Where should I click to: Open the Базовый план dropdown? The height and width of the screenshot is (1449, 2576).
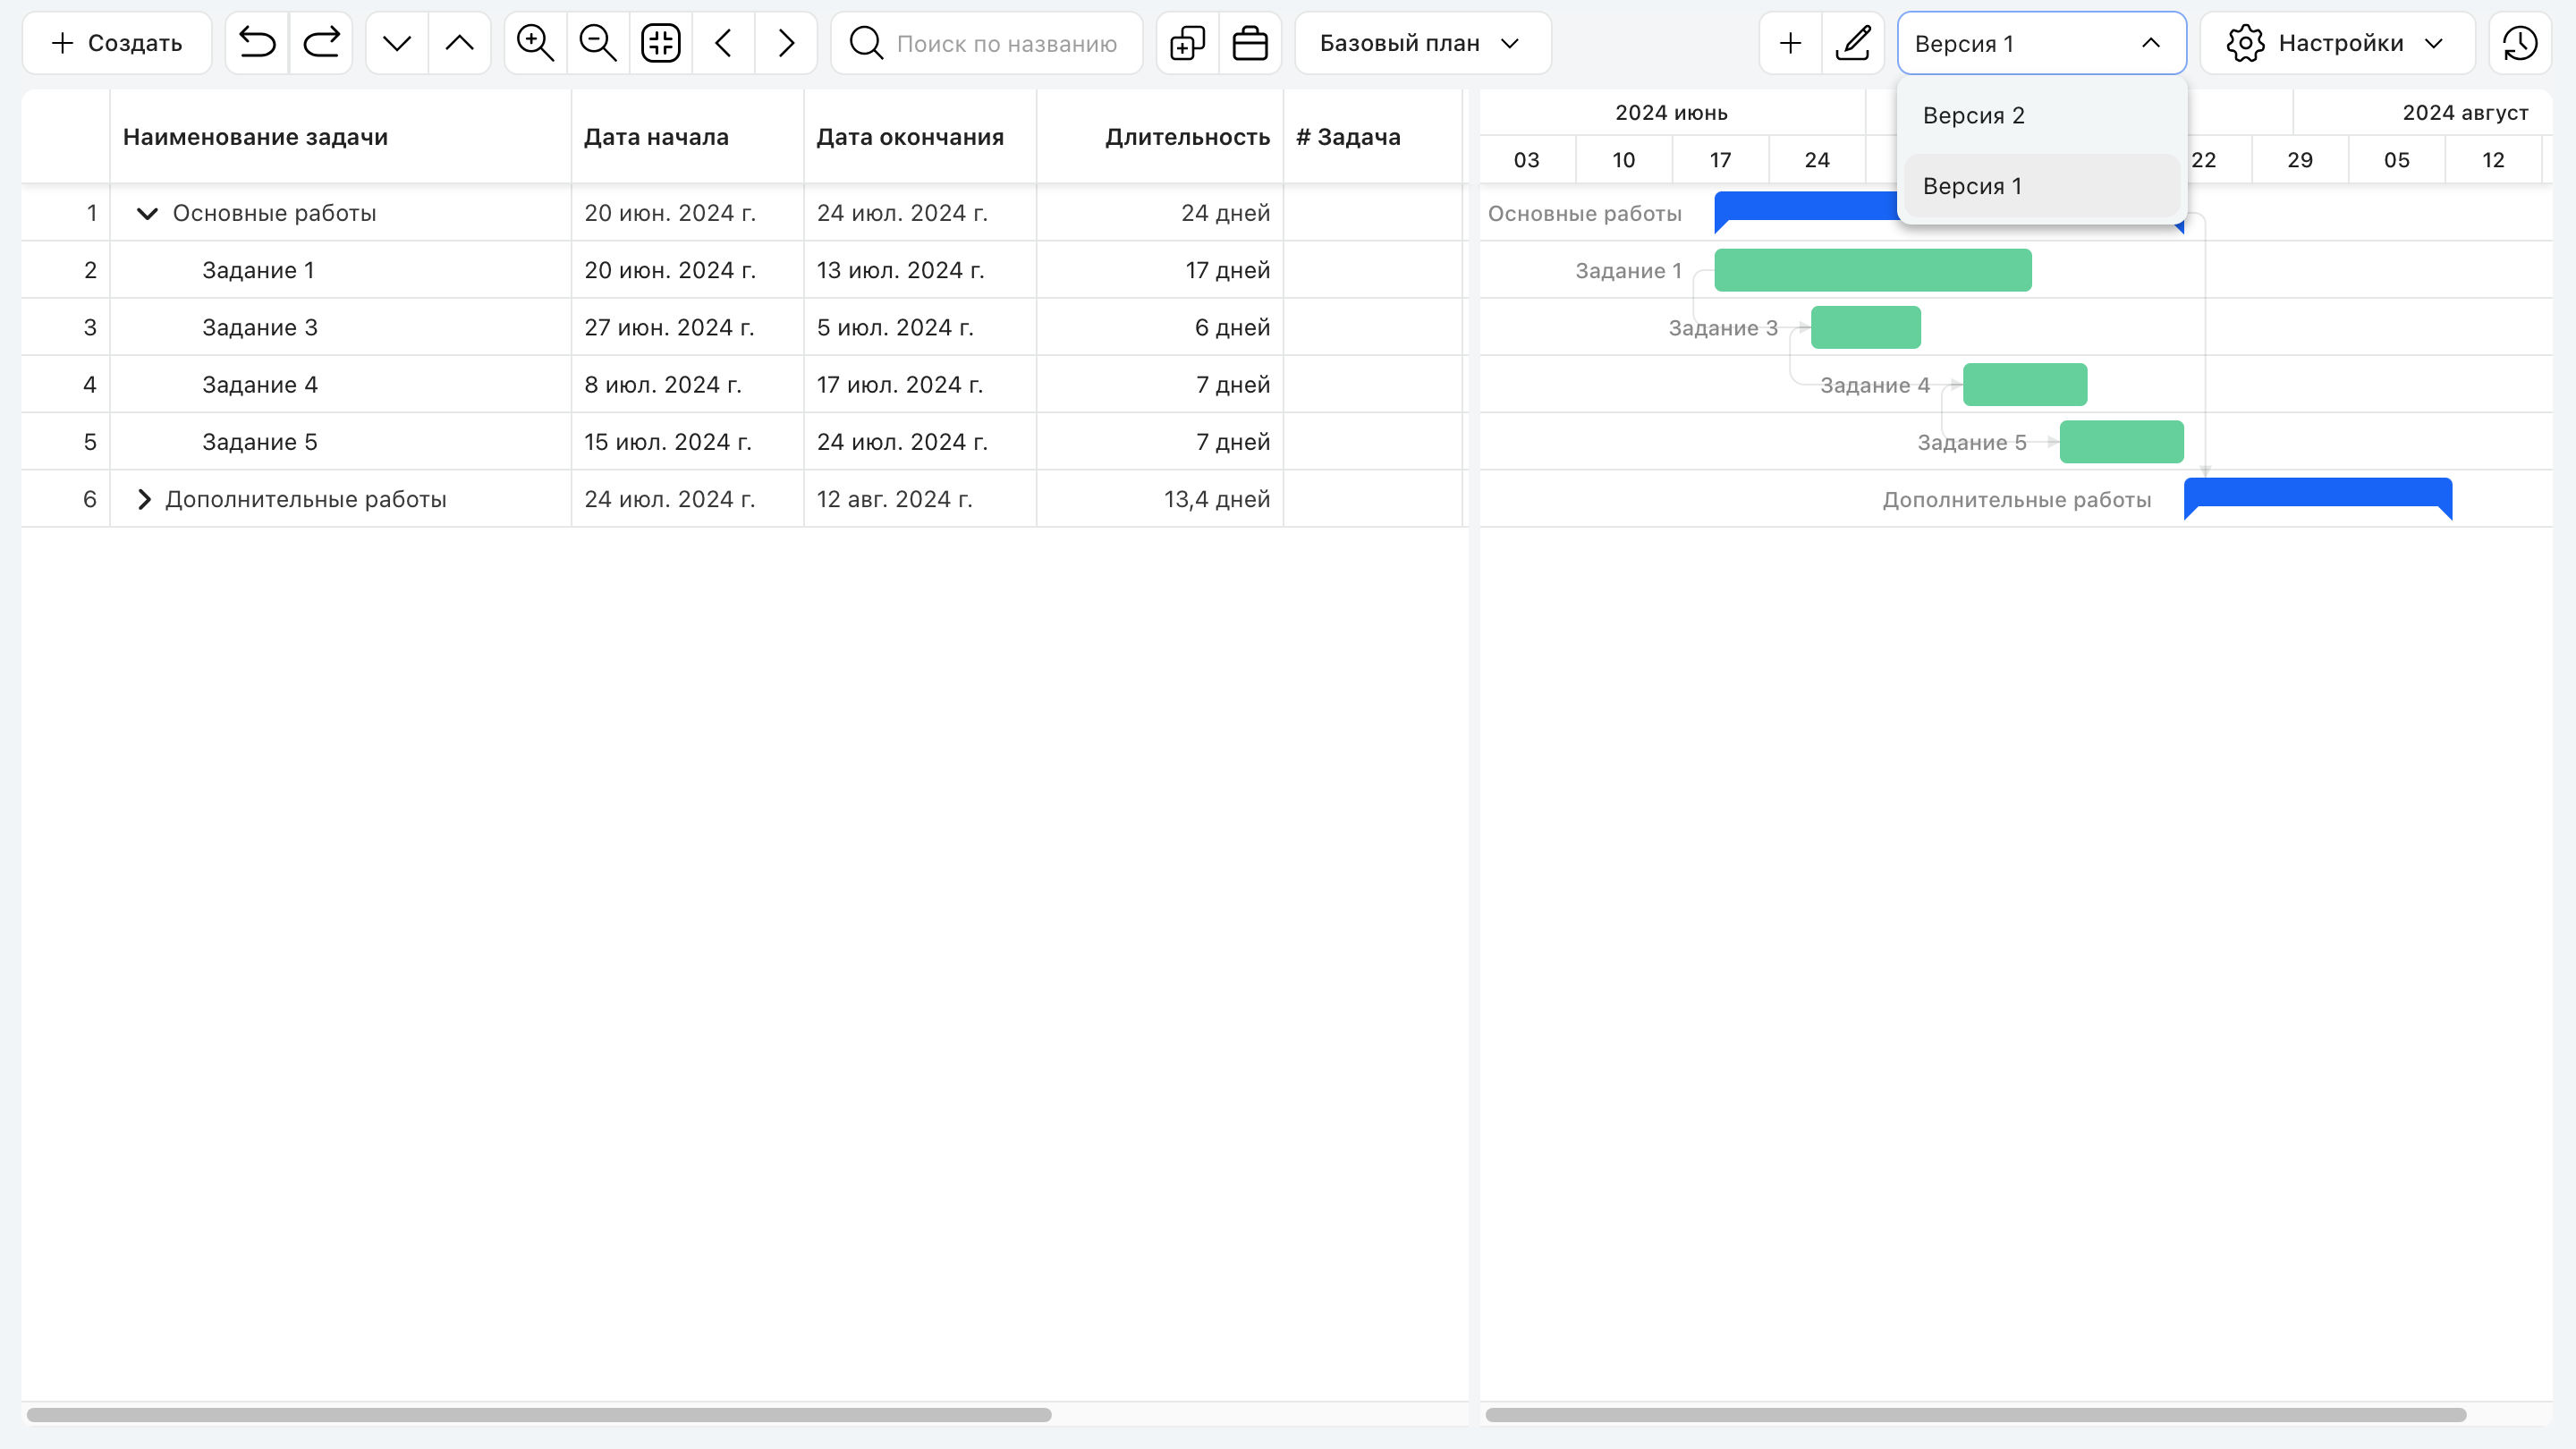click(x=1423, y=43)
